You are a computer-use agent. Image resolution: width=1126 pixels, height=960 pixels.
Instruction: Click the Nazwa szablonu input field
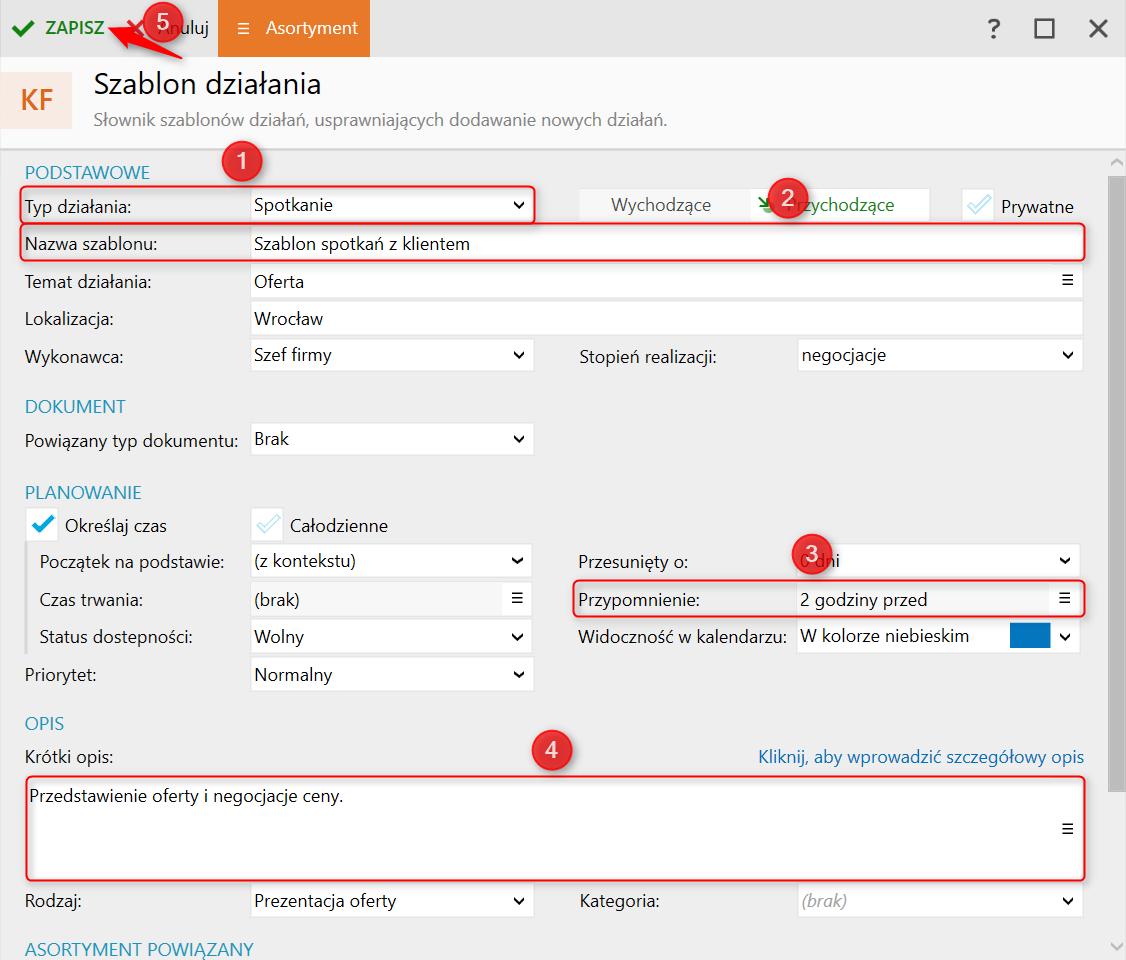[x=666, y=244]
